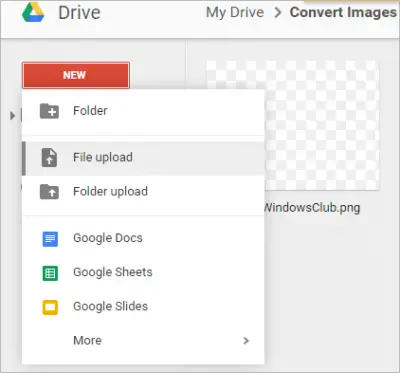Click the green Google Sheets icon
Screen dimensions: 400x373
pos(50,273)
